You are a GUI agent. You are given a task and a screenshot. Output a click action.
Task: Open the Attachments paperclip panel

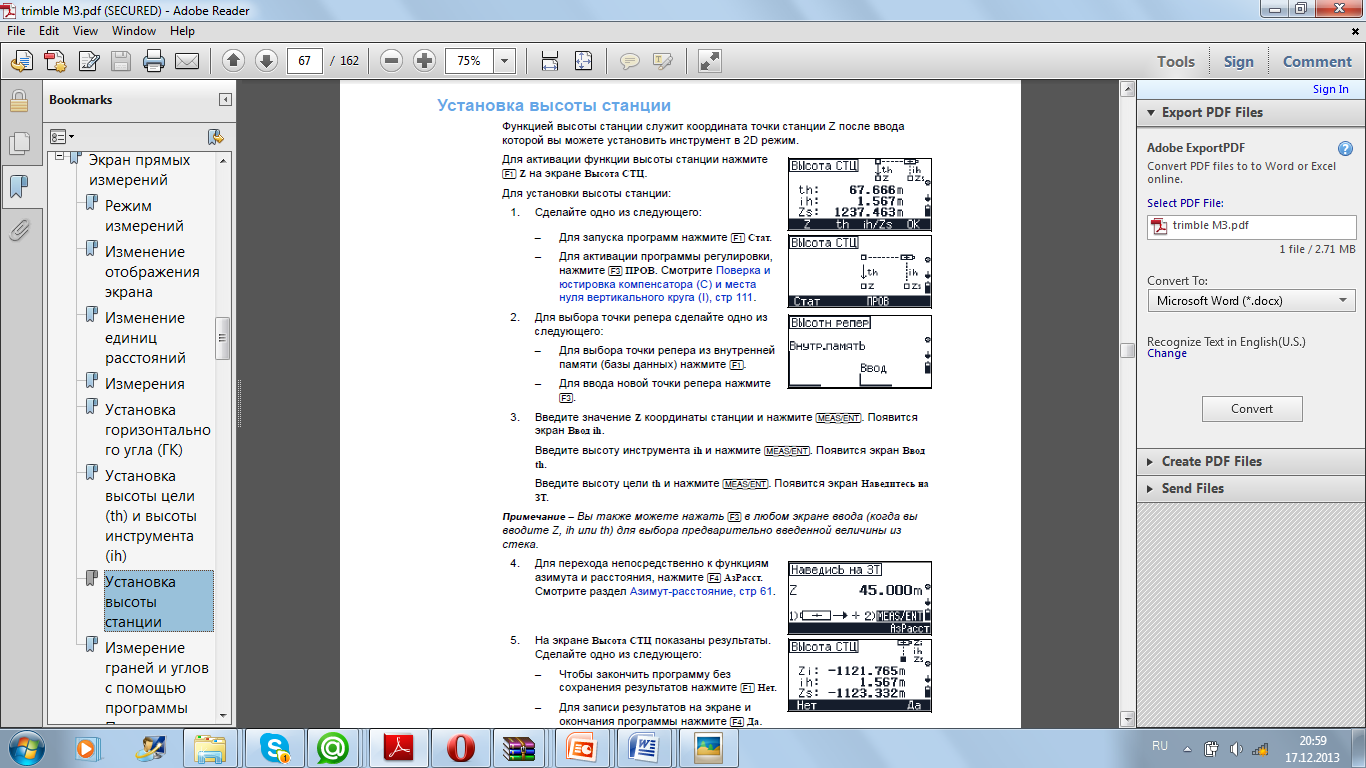18,230
